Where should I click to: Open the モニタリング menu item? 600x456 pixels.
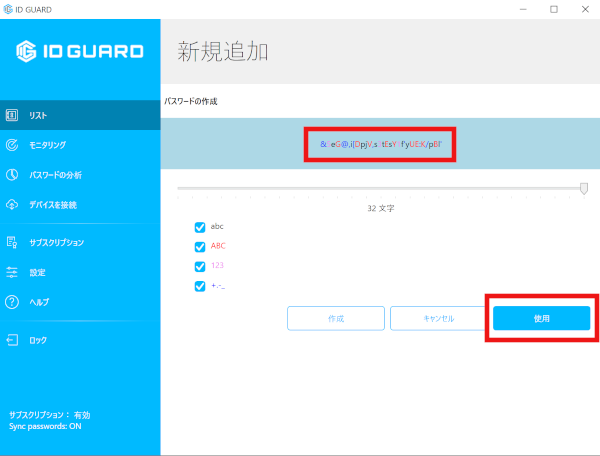click(80, 145)
